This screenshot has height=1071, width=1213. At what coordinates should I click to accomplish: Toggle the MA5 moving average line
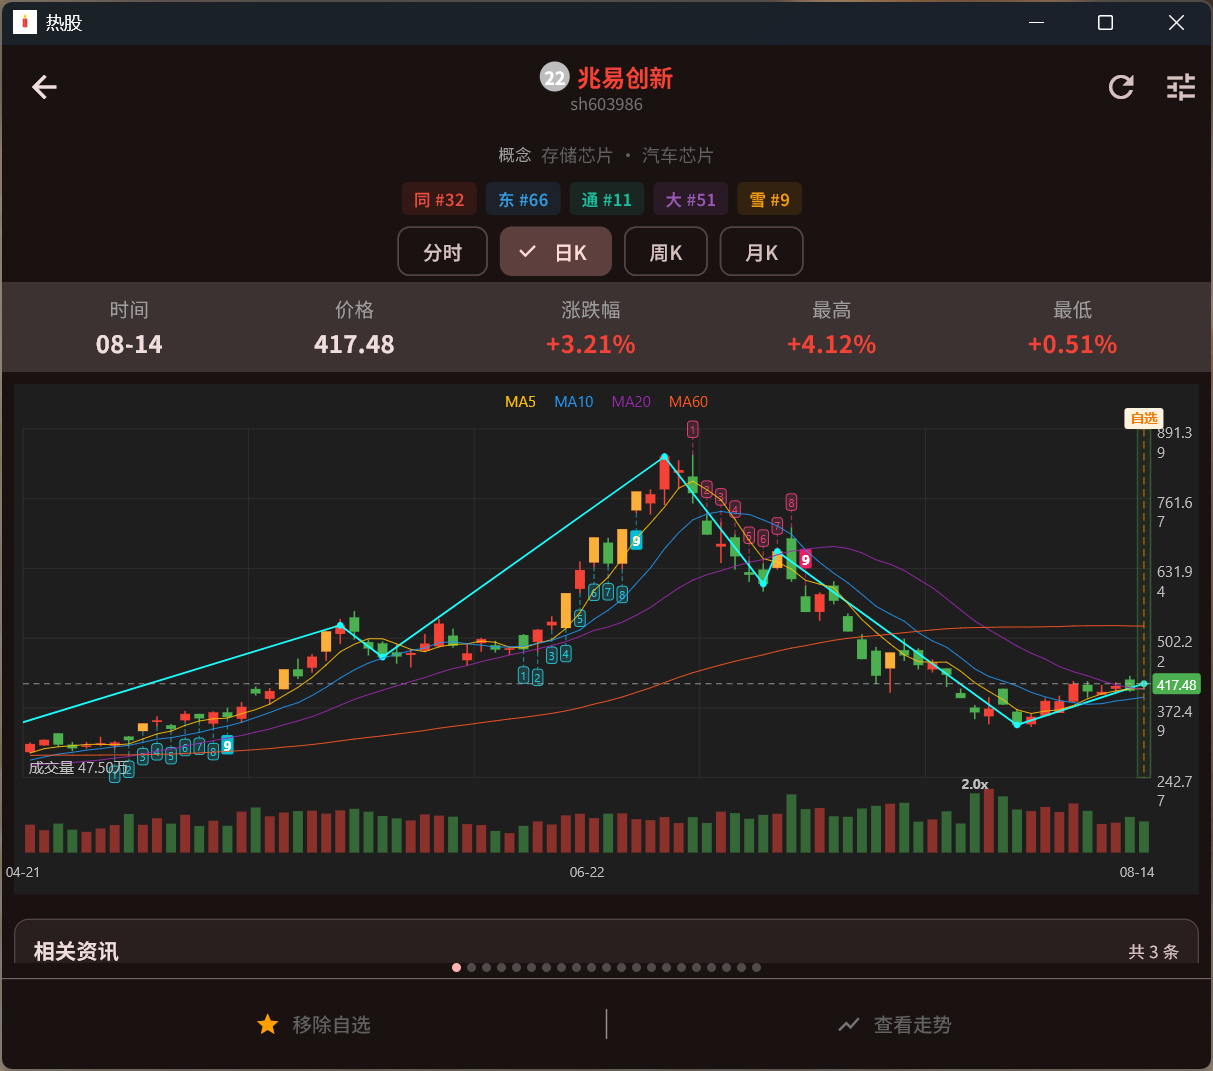click(520, 402)
